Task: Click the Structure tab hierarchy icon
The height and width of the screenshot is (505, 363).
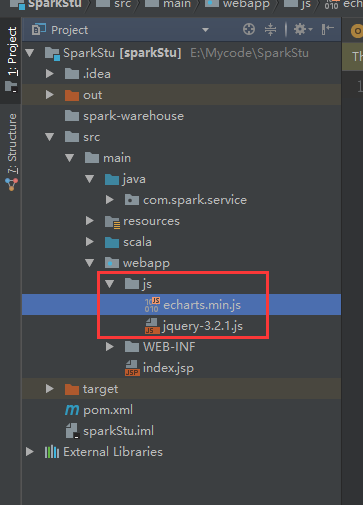Action: click(x=12, y=184)
